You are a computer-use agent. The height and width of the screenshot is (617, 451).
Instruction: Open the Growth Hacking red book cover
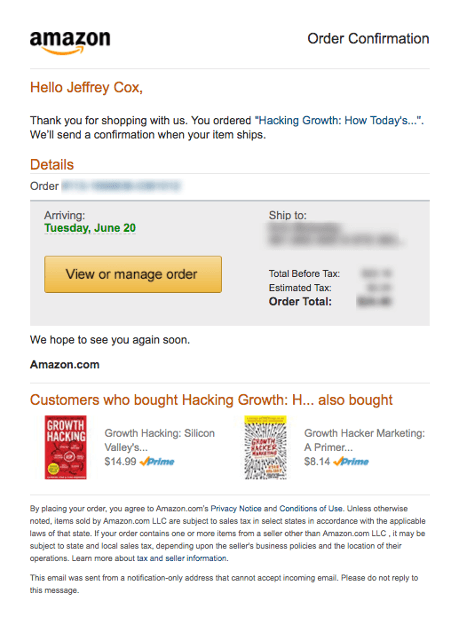coord(66,447)
